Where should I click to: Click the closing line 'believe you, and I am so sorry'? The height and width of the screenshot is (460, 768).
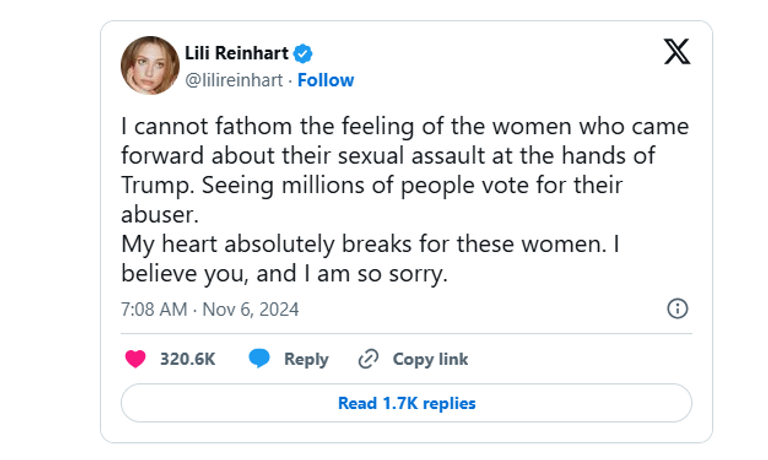[283, 273]
